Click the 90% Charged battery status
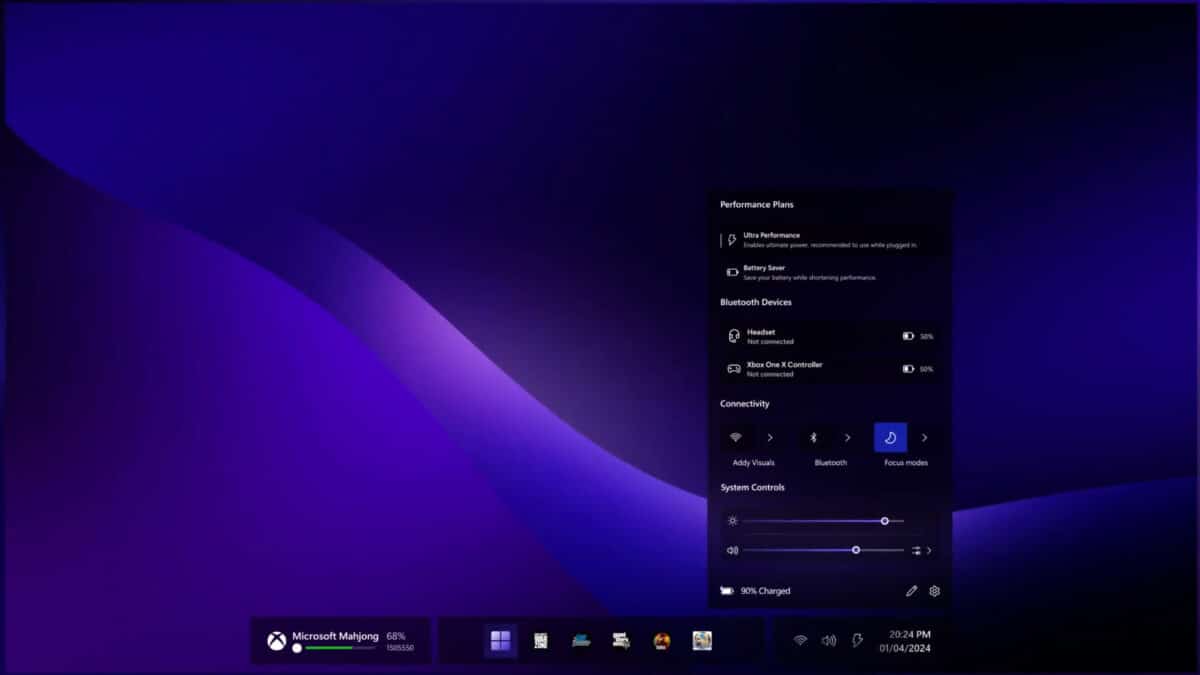The height and width of the screenshot is (675, 1200). pos(765,591)
